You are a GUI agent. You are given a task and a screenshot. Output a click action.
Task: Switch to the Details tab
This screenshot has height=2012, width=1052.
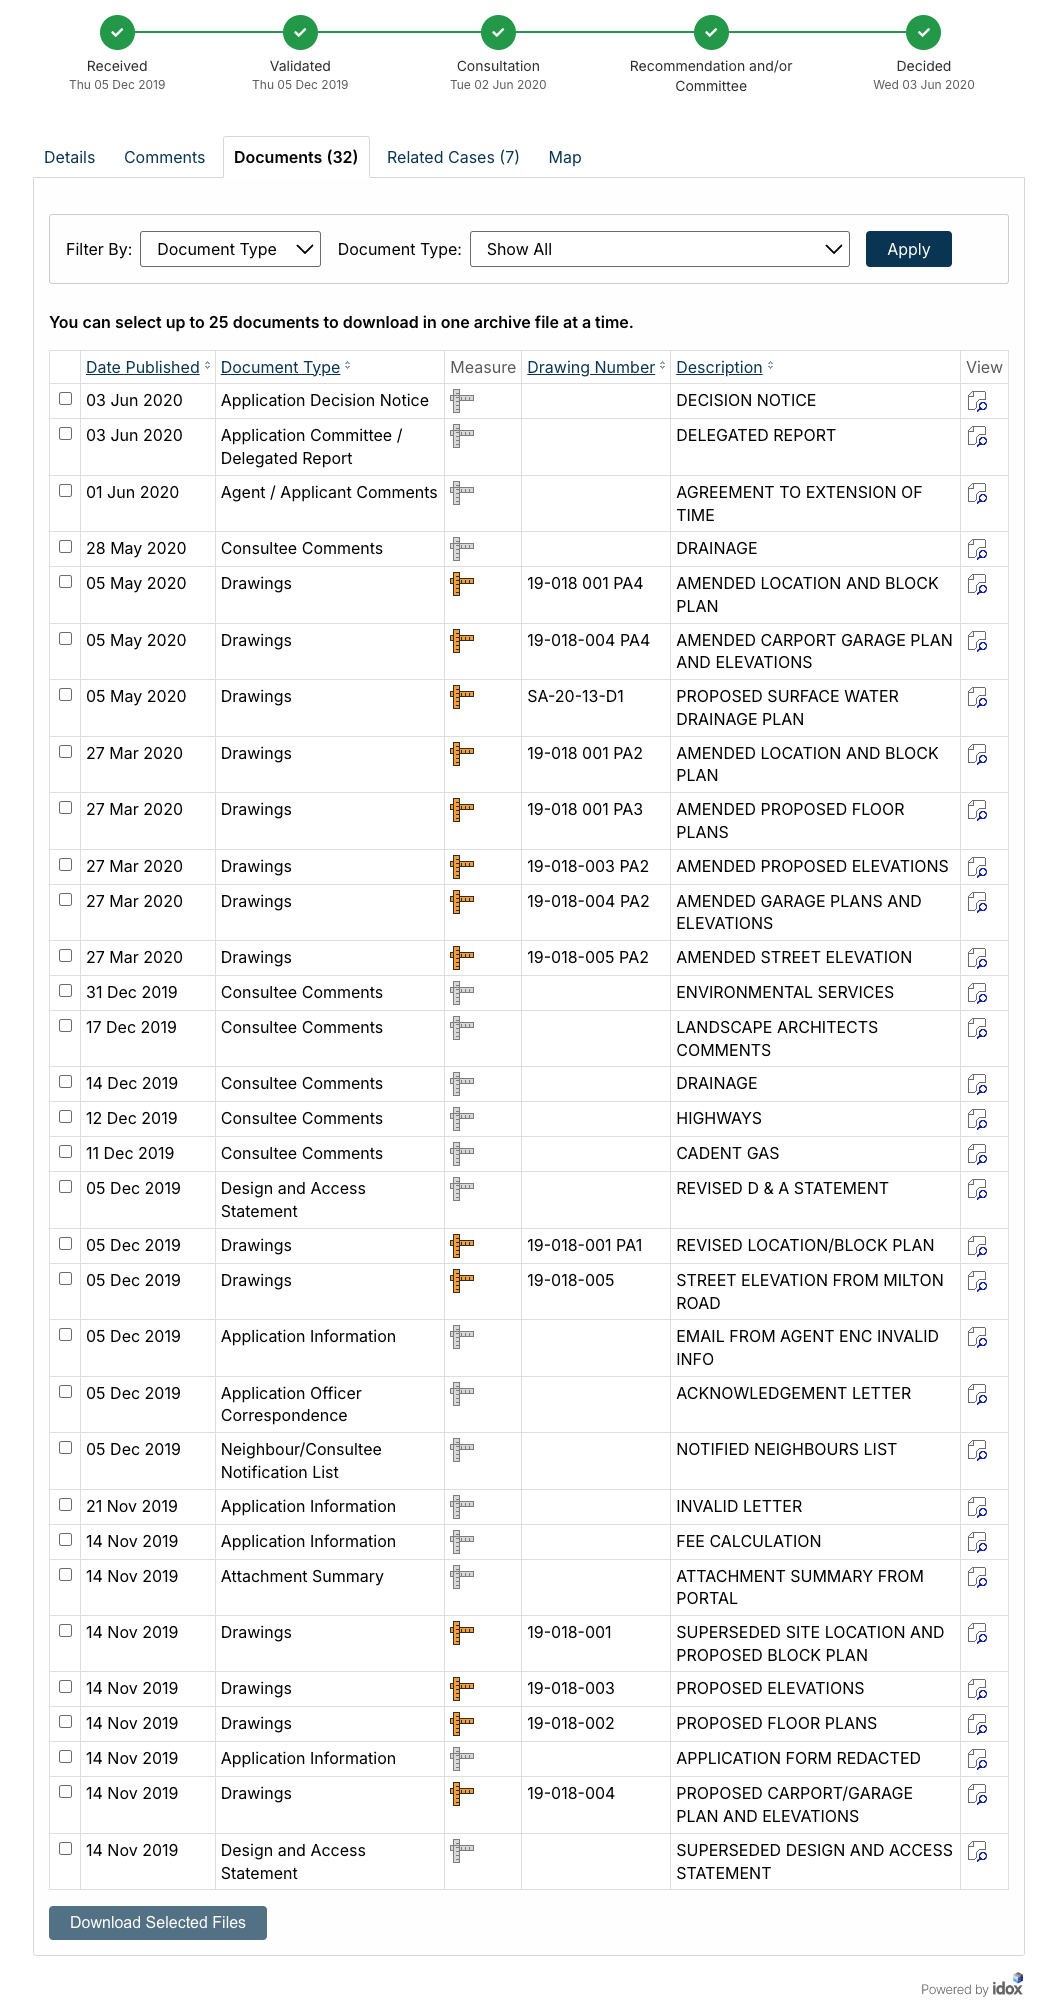point(70,157)
